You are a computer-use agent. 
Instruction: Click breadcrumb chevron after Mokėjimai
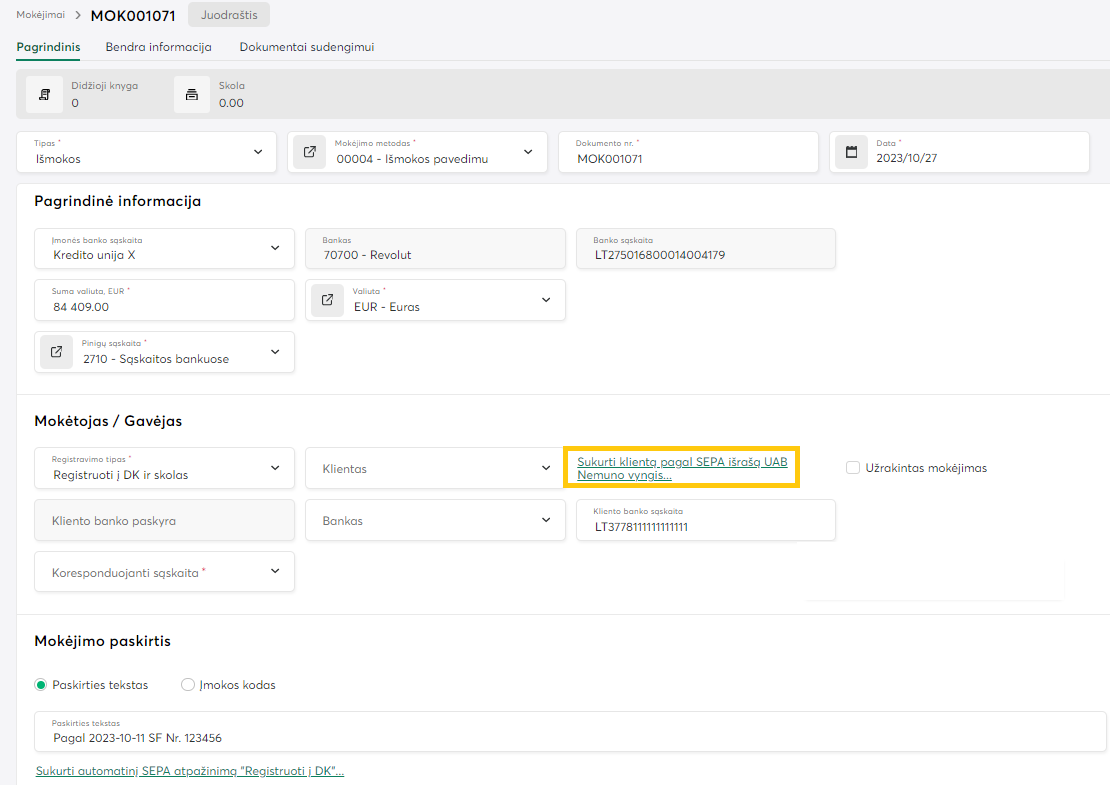pos(78,16)
